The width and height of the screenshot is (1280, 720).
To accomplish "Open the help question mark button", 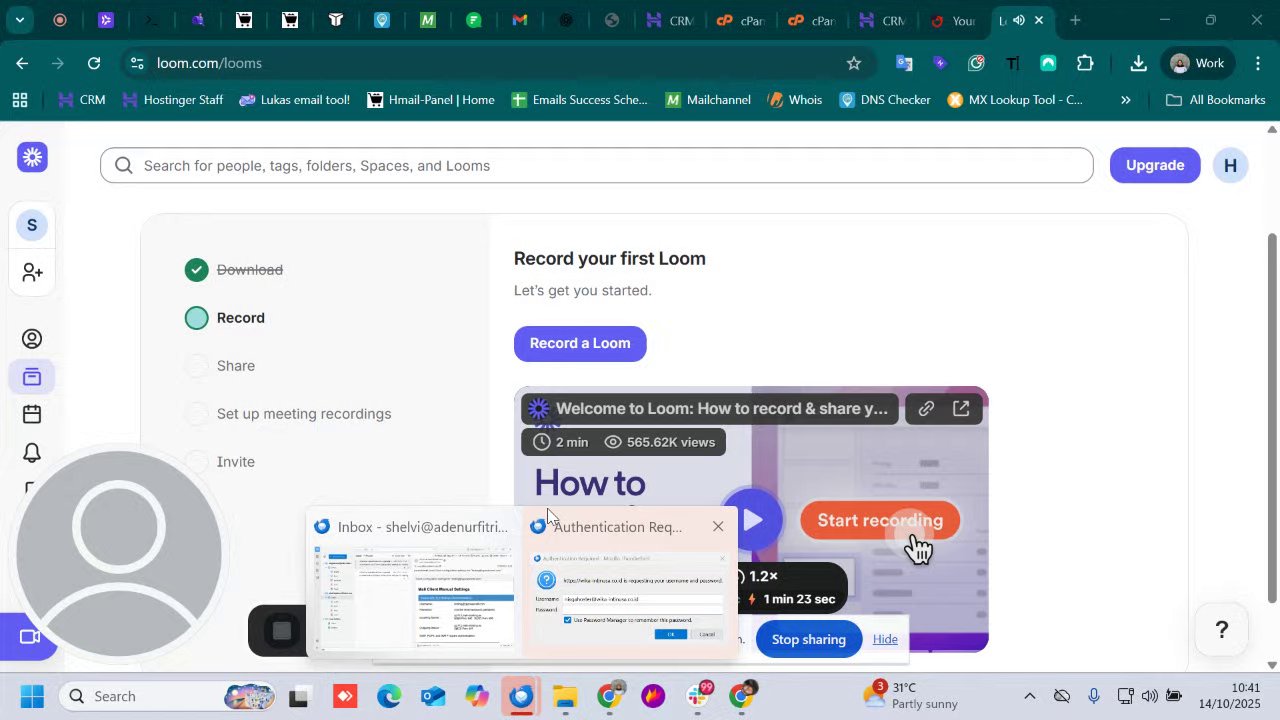I will pos(1221,629).
